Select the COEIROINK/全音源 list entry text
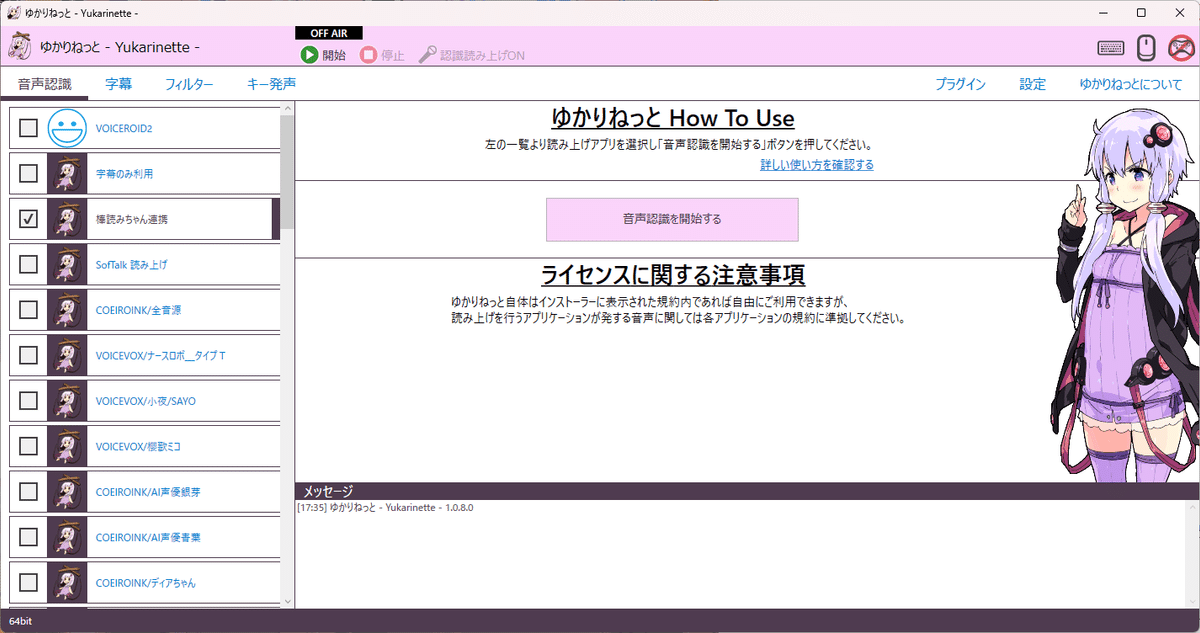1200x633 pixels. coord(138,310)
